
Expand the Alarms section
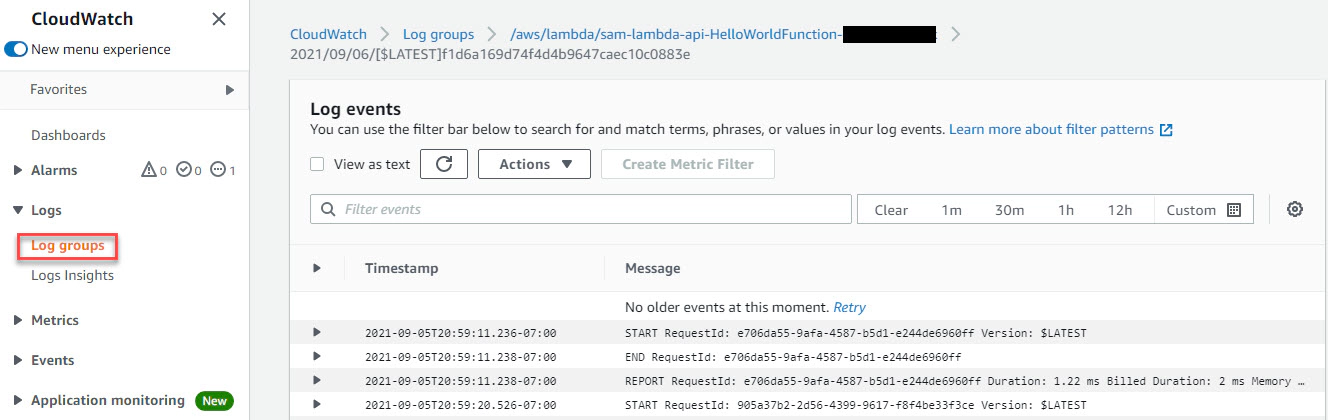17,170
